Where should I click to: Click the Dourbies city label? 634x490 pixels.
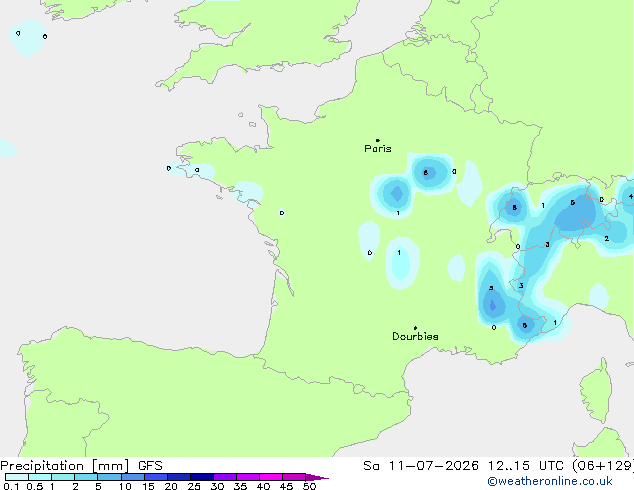415,336
